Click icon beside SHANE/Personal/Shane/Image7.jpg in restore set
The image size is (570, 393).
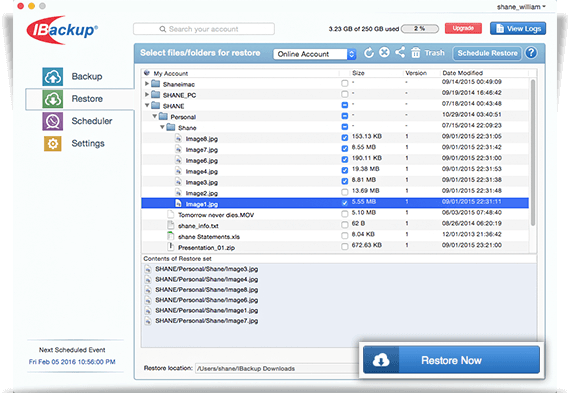[148, 321]
